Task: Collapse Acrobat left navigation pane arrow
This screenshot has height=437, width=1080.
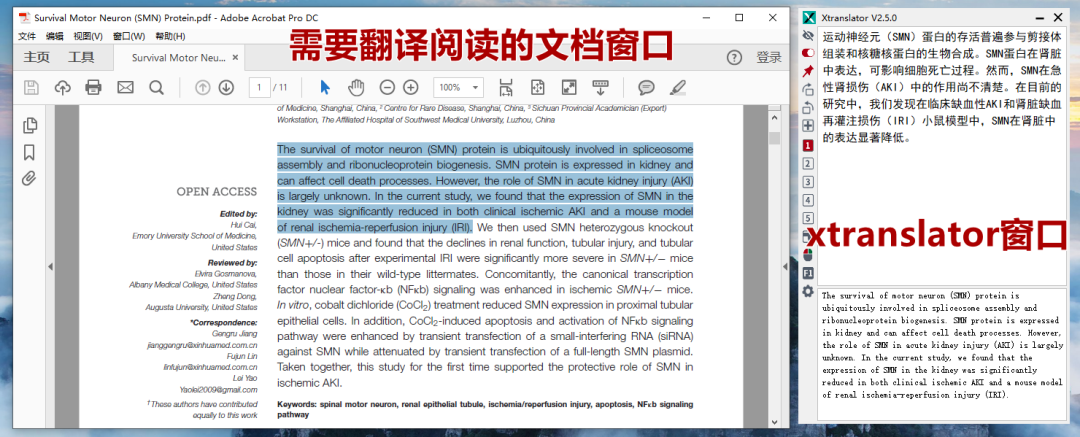Action: tap(50, 266)
